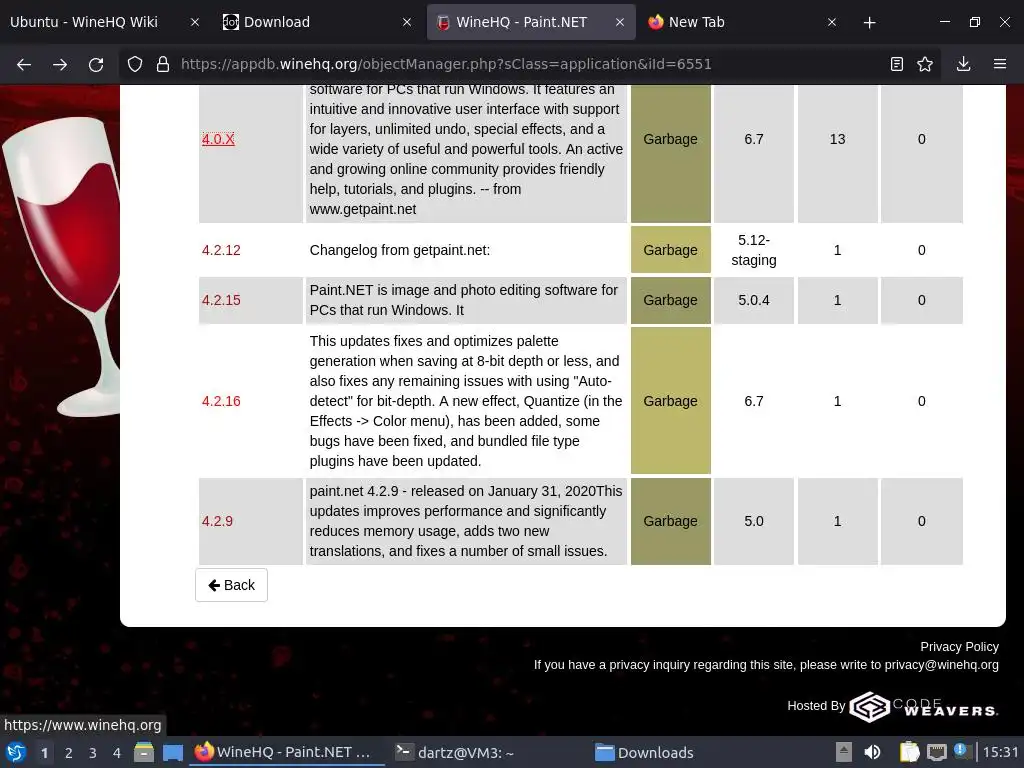Go forward using the arrow
Viewport: 1024px width, 768px height.
(x=60, y=64)
